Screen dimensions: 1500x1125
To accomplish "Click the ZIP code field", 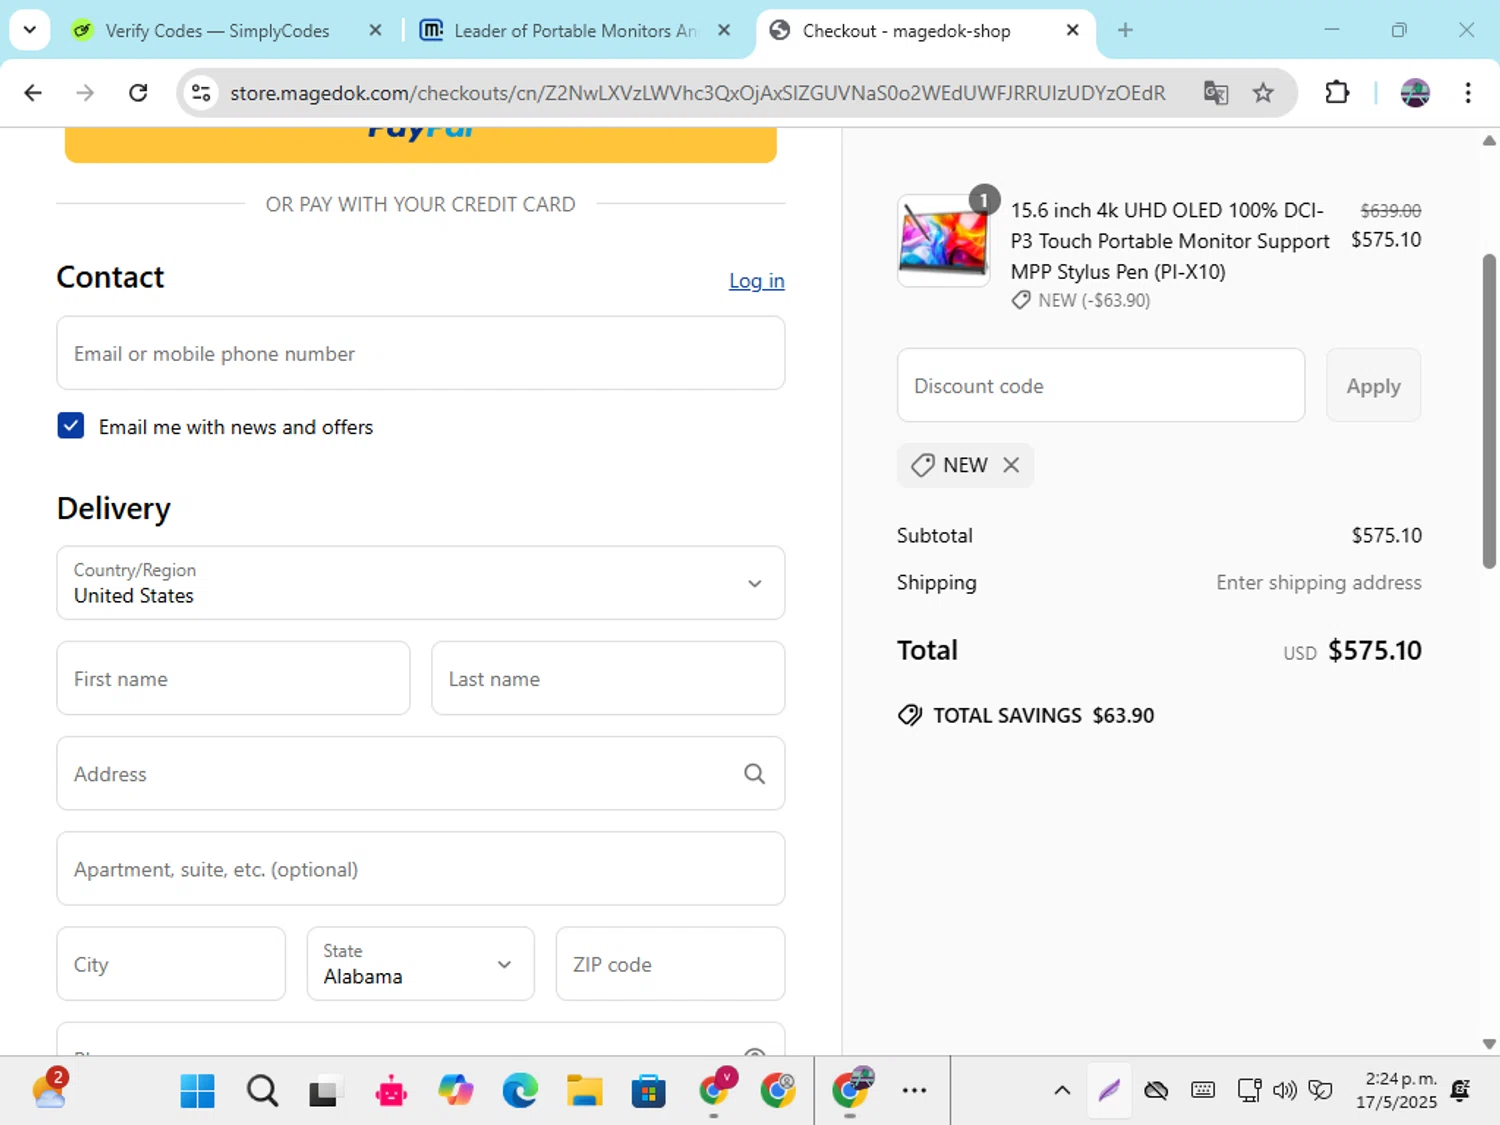I will tap(670, 964).
